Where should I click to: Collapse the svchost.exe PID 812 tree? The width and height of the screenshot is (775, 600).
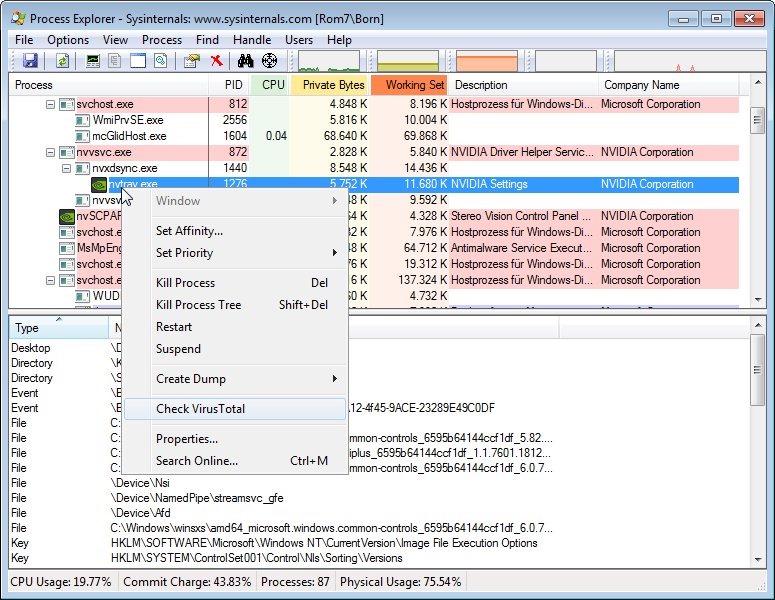(x=50, y=104)
